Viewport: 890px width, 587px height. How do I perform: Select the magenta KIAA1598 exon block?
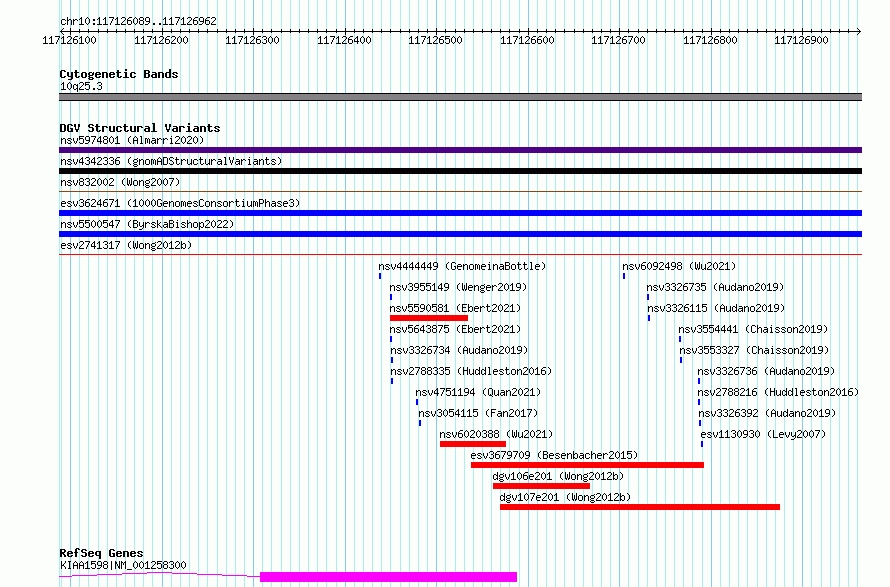tap(388, 577)
